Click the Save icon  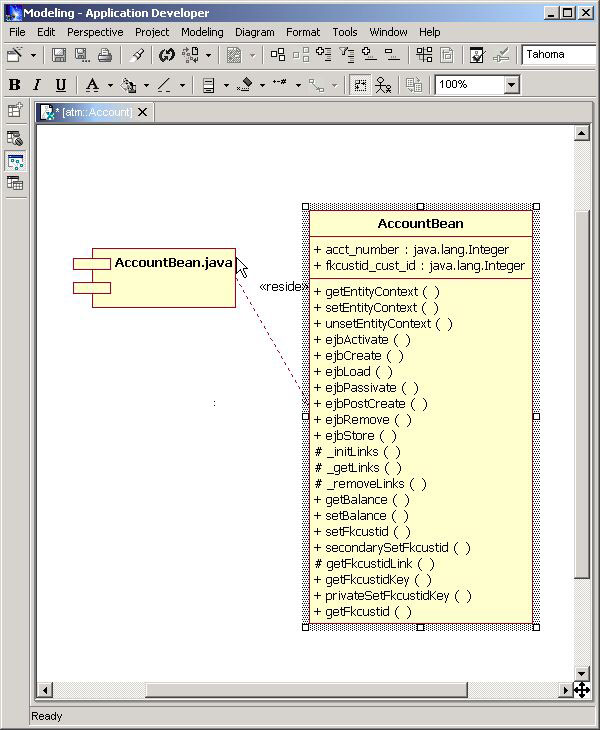59,55
